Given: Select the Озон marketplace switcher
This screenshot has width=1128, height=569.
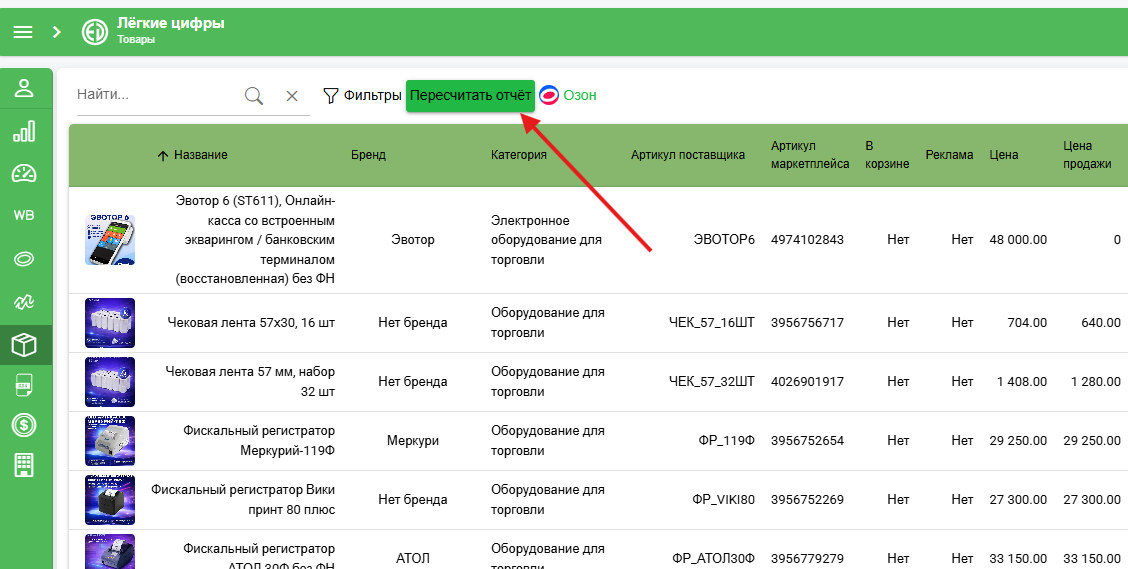Looking at the screenshot, I should pyautogui.click(x=568, y=96).
